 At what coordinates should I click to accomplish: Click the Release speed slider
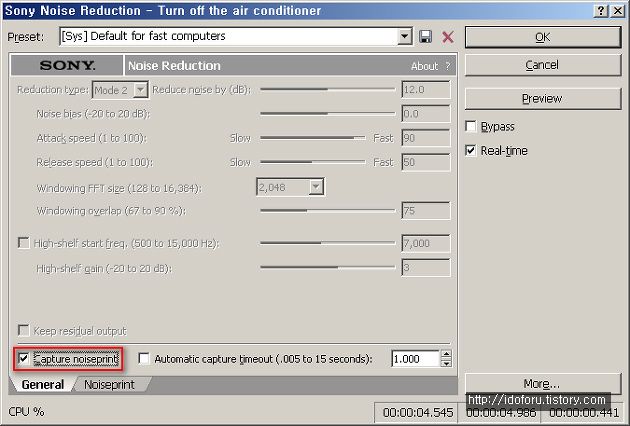pos(313,162)
